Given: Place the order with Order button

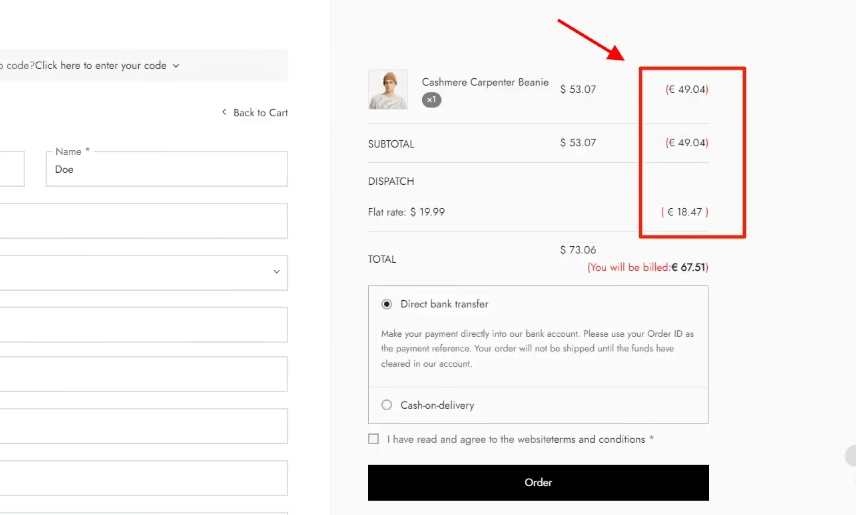Looking at the screenshot, I should [x=538, y=483].
